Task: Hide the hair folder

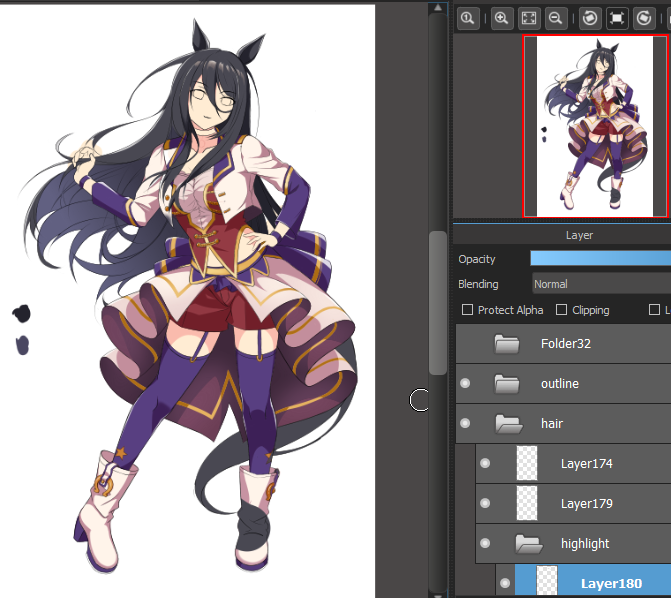Action: pyautogui.click(x=465, y=423)
